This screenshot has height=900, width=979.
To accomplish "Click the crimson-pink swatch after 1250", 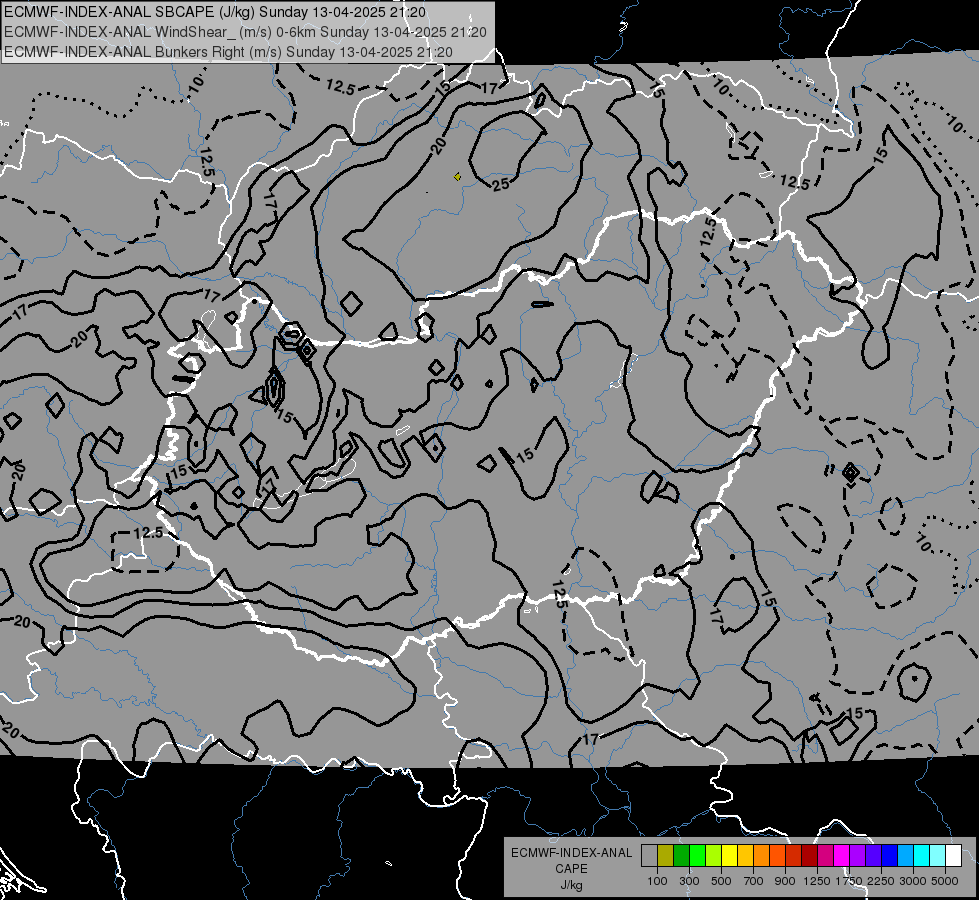I will [826, 855].
